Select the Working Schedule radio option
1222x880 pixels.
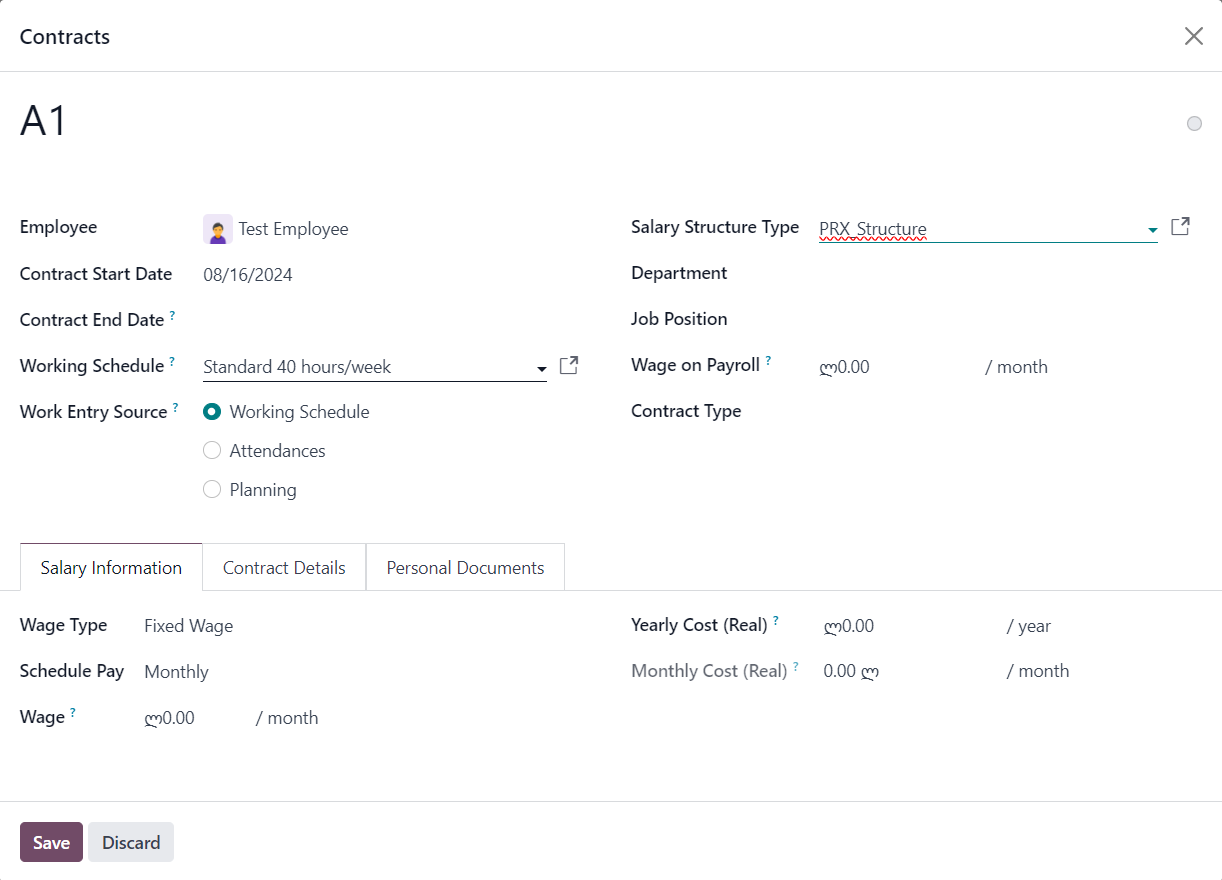point(212,412)
